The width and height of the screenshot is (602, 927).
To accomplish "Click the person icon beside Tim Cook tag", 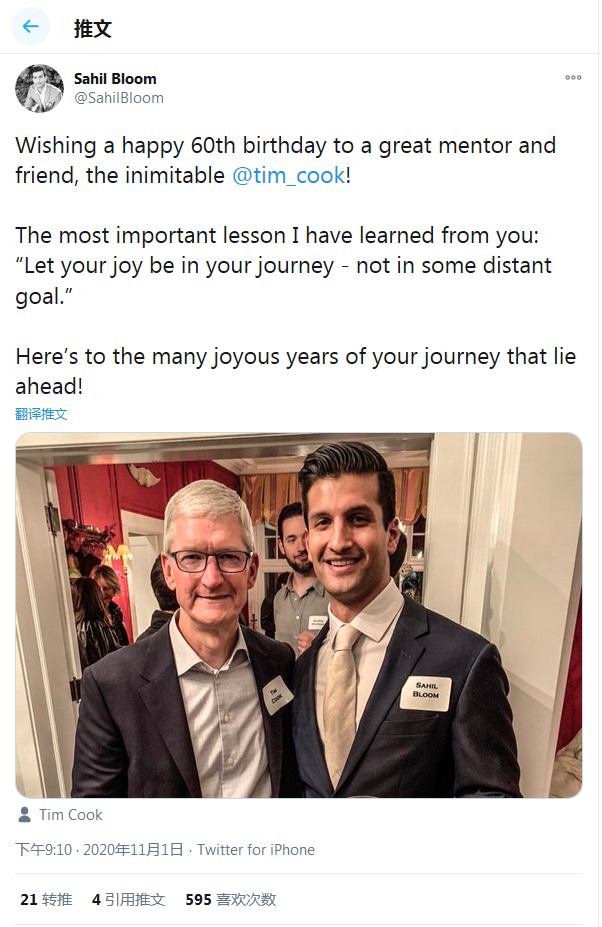I will (24, 815).
